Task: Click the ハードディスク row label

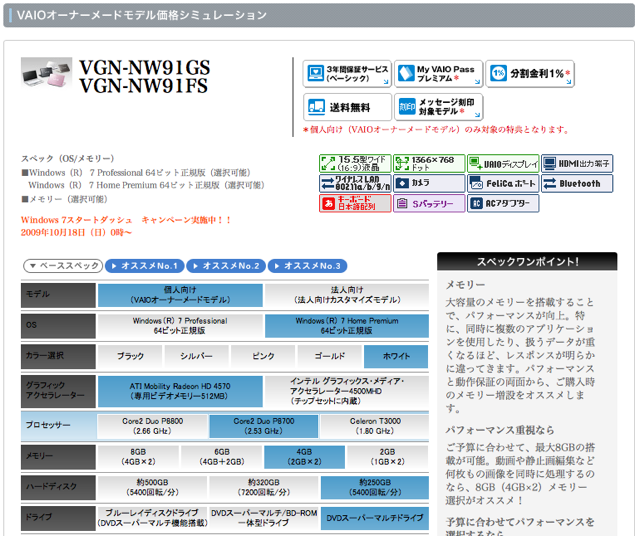Action: click(58, 487)
